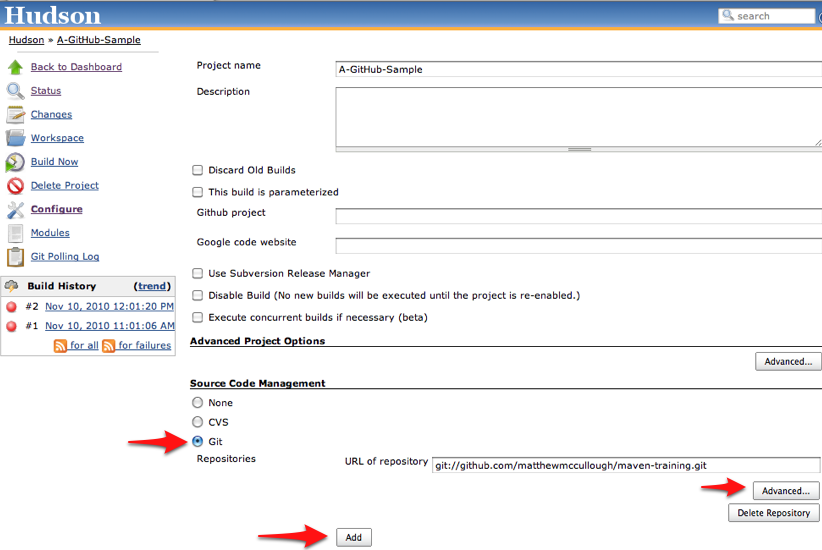Open the 'for all' RSS feed link

coord(84,346)
